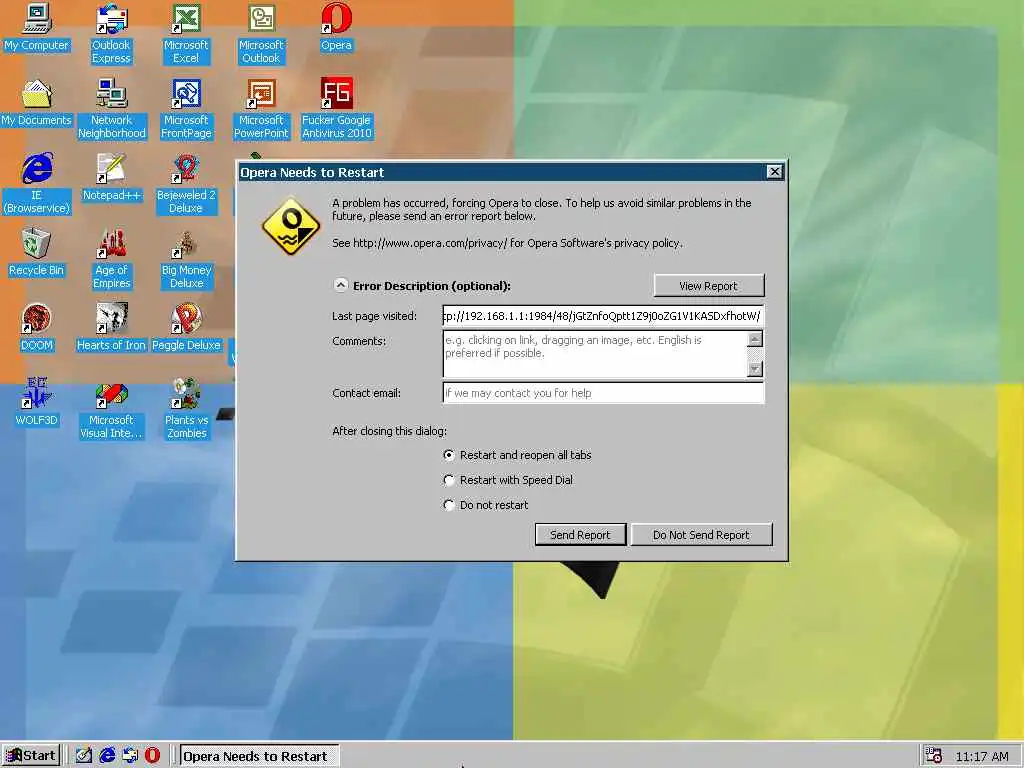Launch Opera from the quick launch bar
1024x768 pixels.
152,756
